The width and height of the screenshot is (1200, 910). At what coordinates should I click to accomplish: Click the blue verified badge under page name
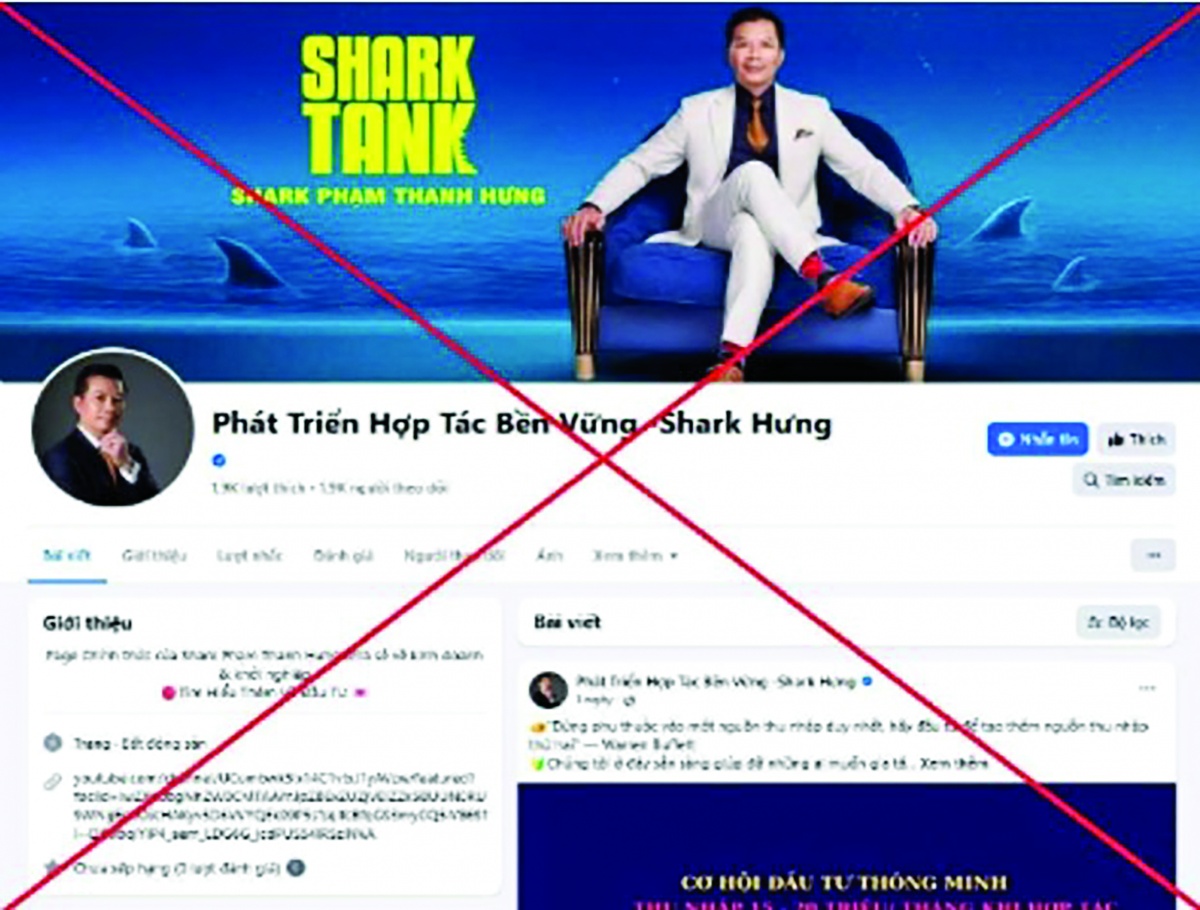(219, 460)
